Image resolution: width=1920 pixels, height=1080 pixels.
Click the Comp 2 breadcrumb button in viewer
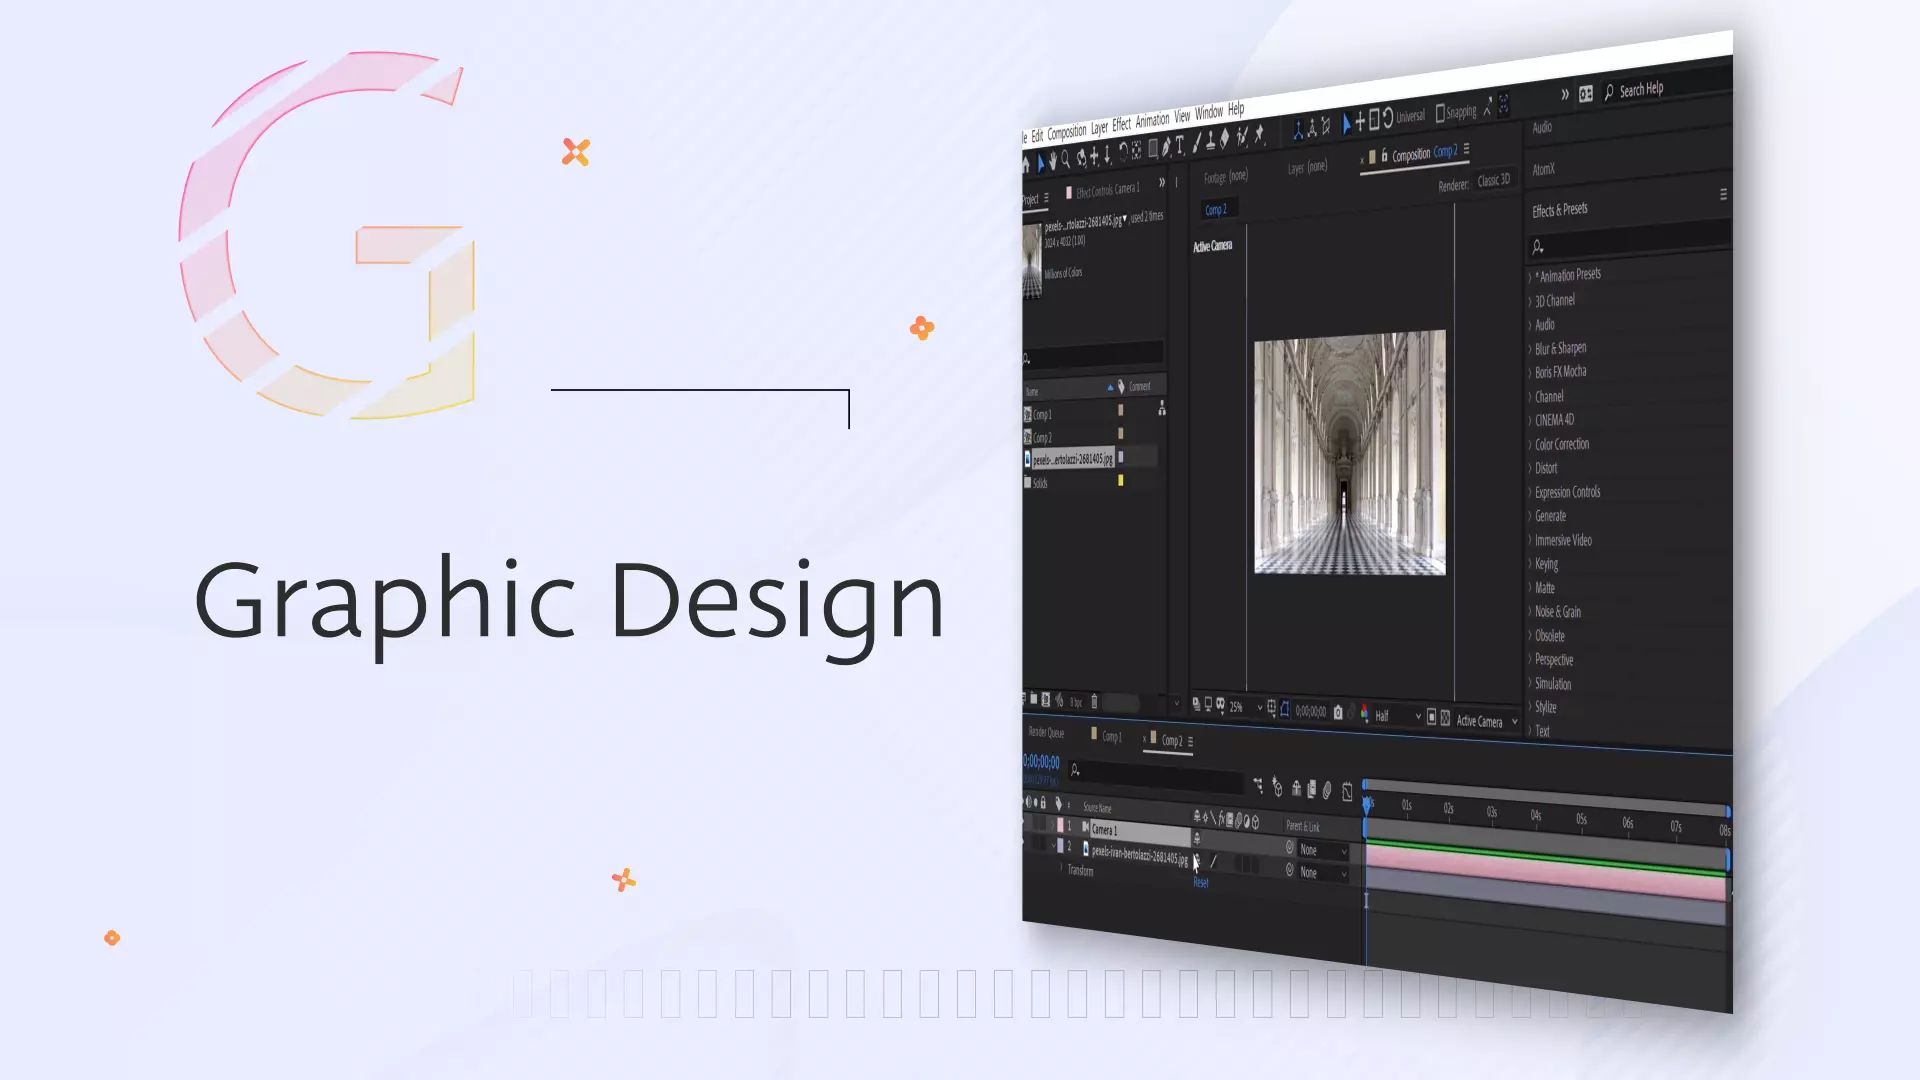1217,210
